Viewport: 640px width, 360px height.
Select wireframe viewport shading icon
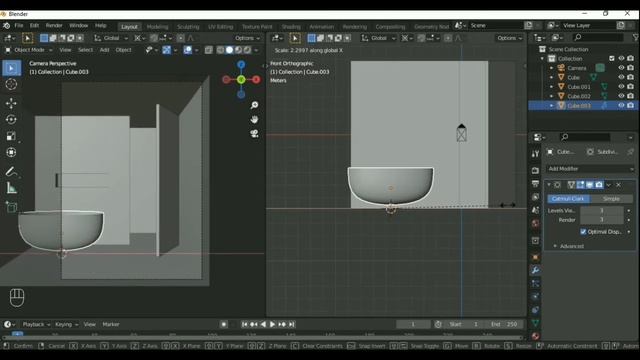coord(220,50)
